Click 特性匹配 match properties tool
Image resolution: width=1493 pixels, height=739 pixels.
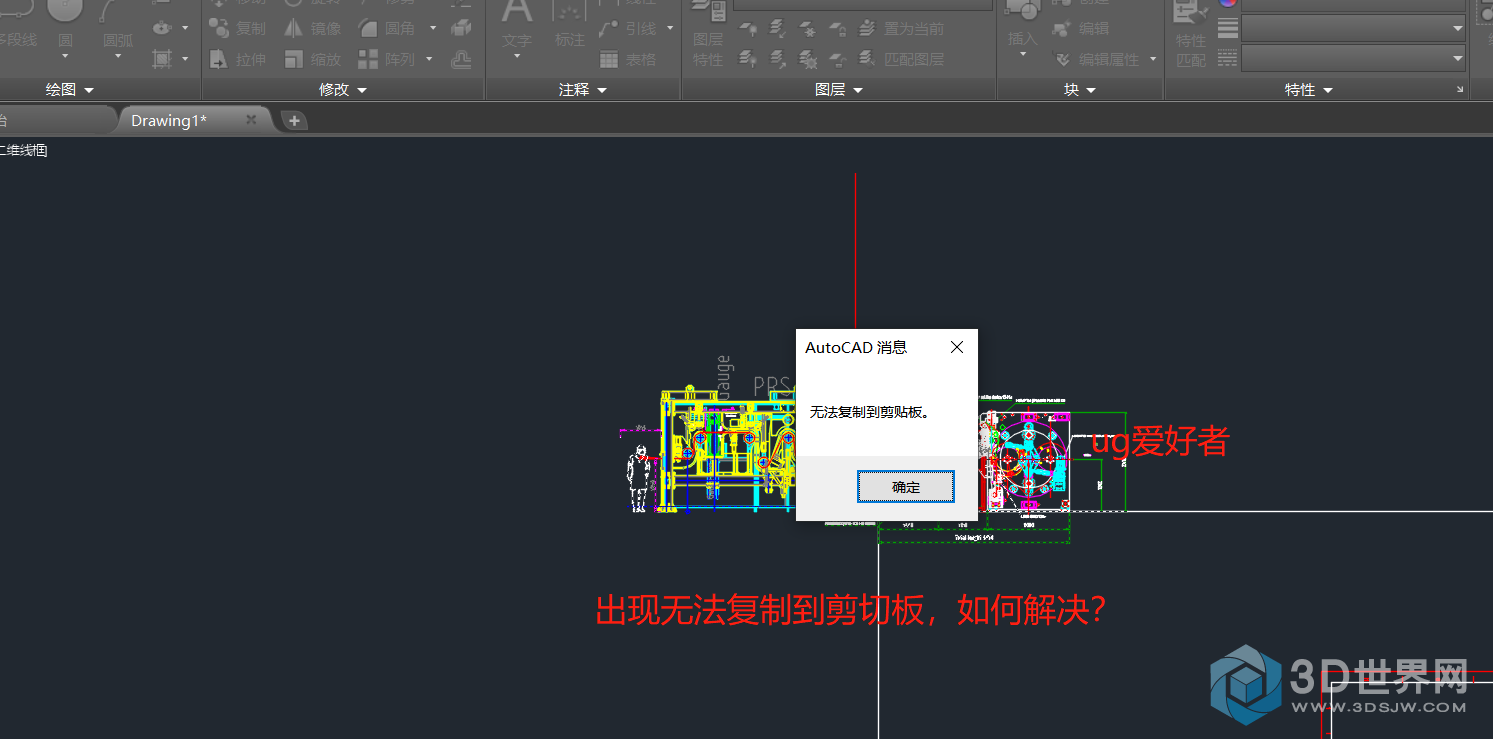point(1190,35)
